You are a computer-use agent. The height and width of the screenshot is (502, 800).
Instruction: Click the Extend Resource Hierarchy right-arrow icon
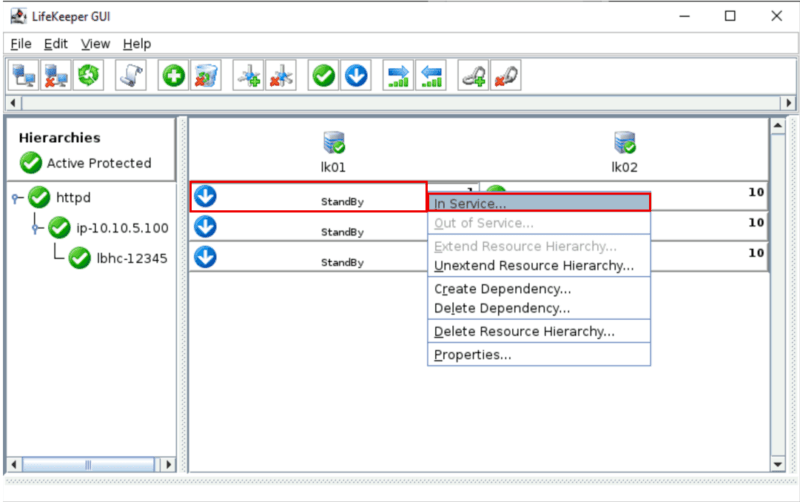coord(399,75)
